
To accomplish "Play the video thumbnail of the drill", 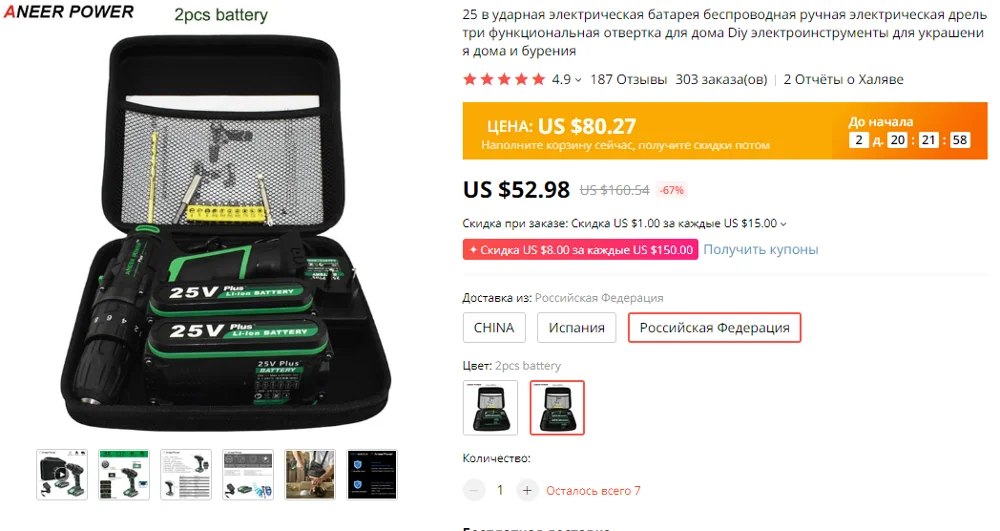I will click(62, 474).
